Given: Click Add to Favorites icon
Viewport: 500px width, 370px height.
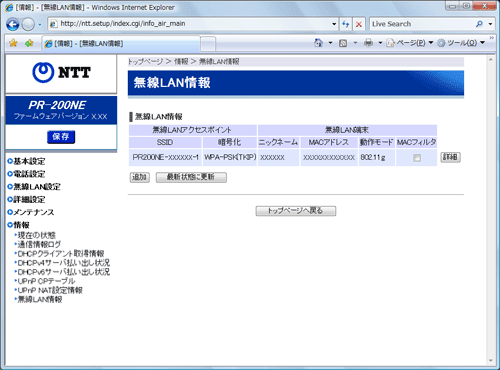Looking at the screenshot, I should pyautogui.click(x=29, y=43).
